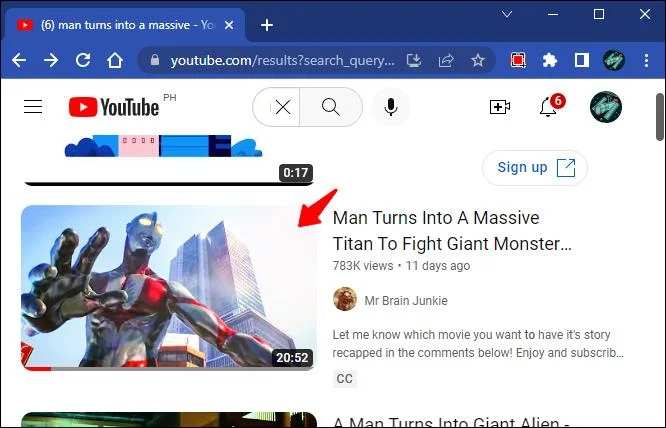Open the tab search dropdown chevron

[507, 14]
